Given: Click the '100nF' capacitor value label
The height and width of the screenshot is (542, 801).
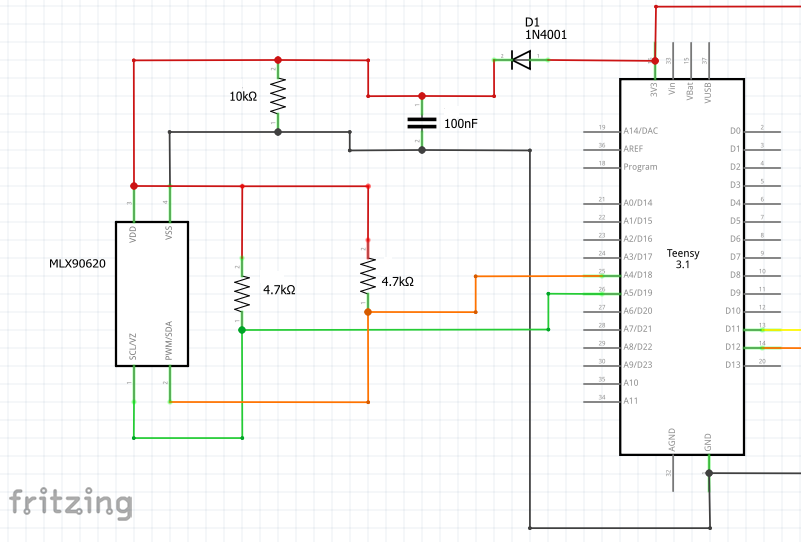Looking at the screenshot, I should pos(461,124).
